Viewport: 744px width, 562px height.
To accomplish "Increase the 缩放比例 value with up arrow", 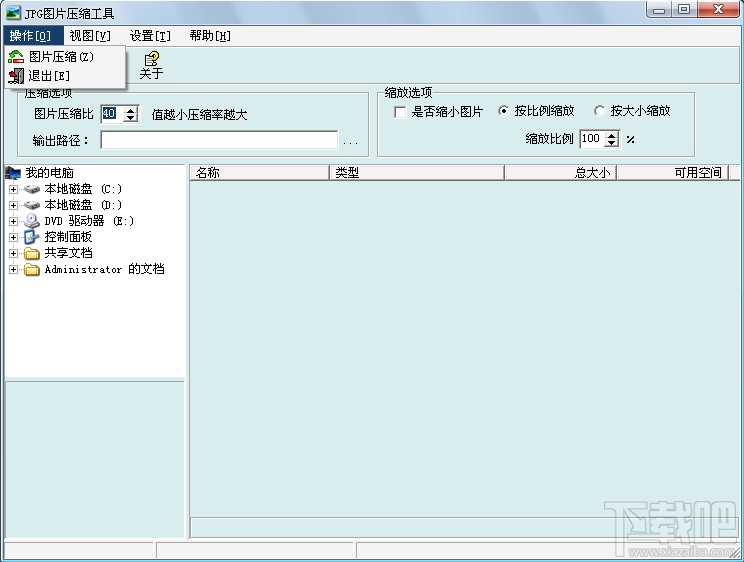I will (612, 135).
